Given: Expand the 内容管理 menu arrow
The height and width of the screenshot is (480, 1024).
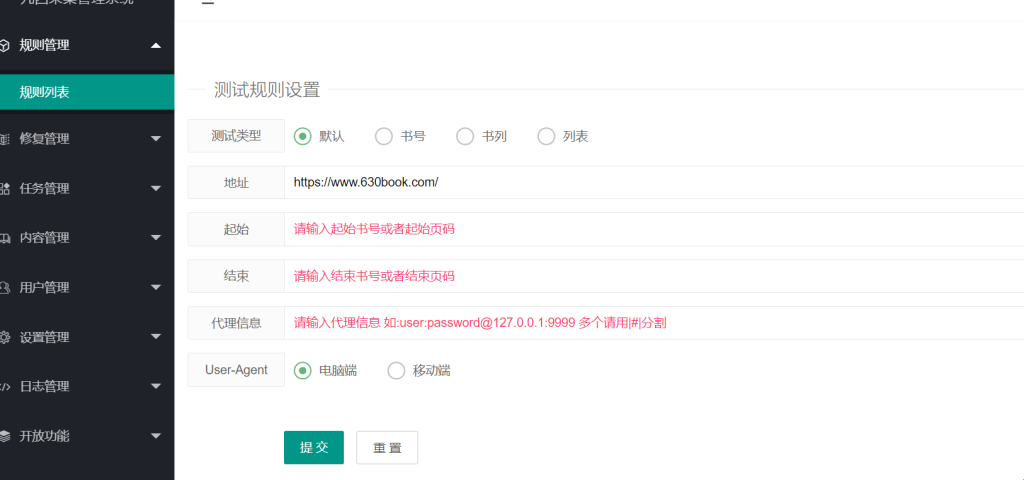Looking at the screenshot, I should 155,238.
